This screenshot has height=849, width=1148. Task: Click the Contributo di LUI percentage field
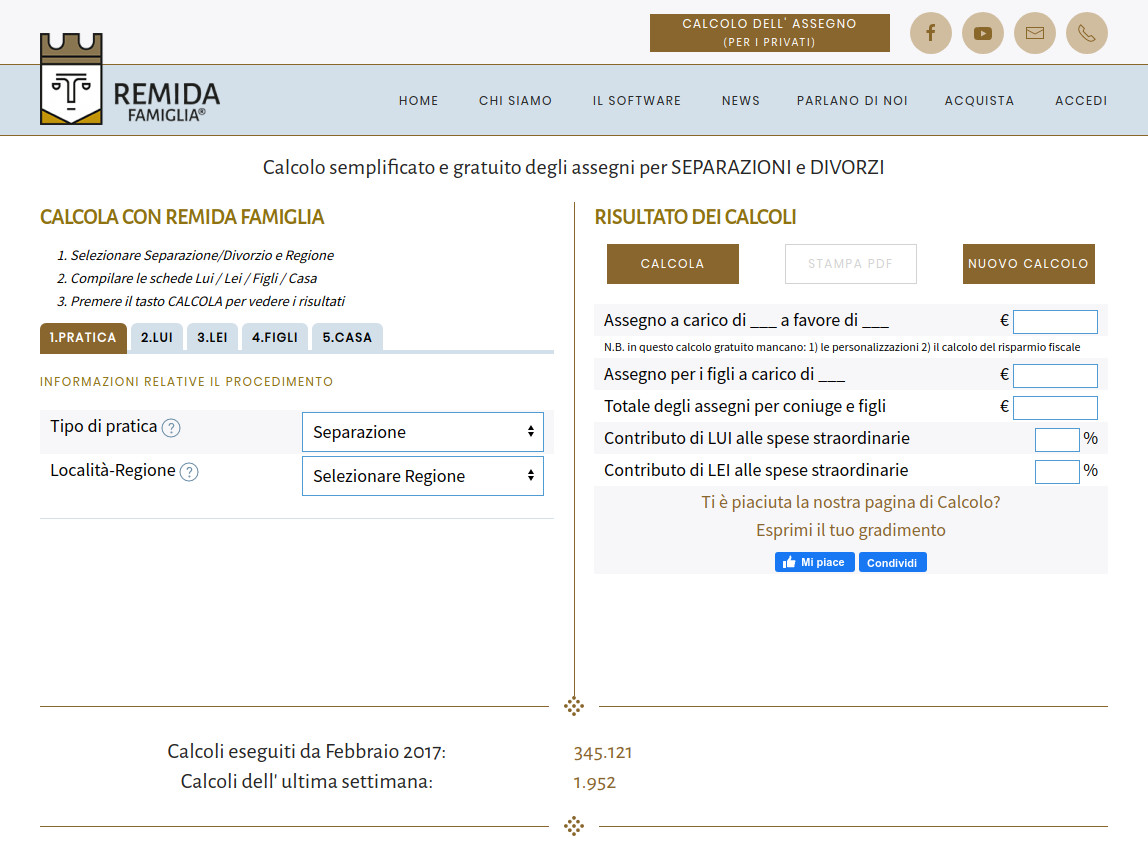(x=1057, y=440)
